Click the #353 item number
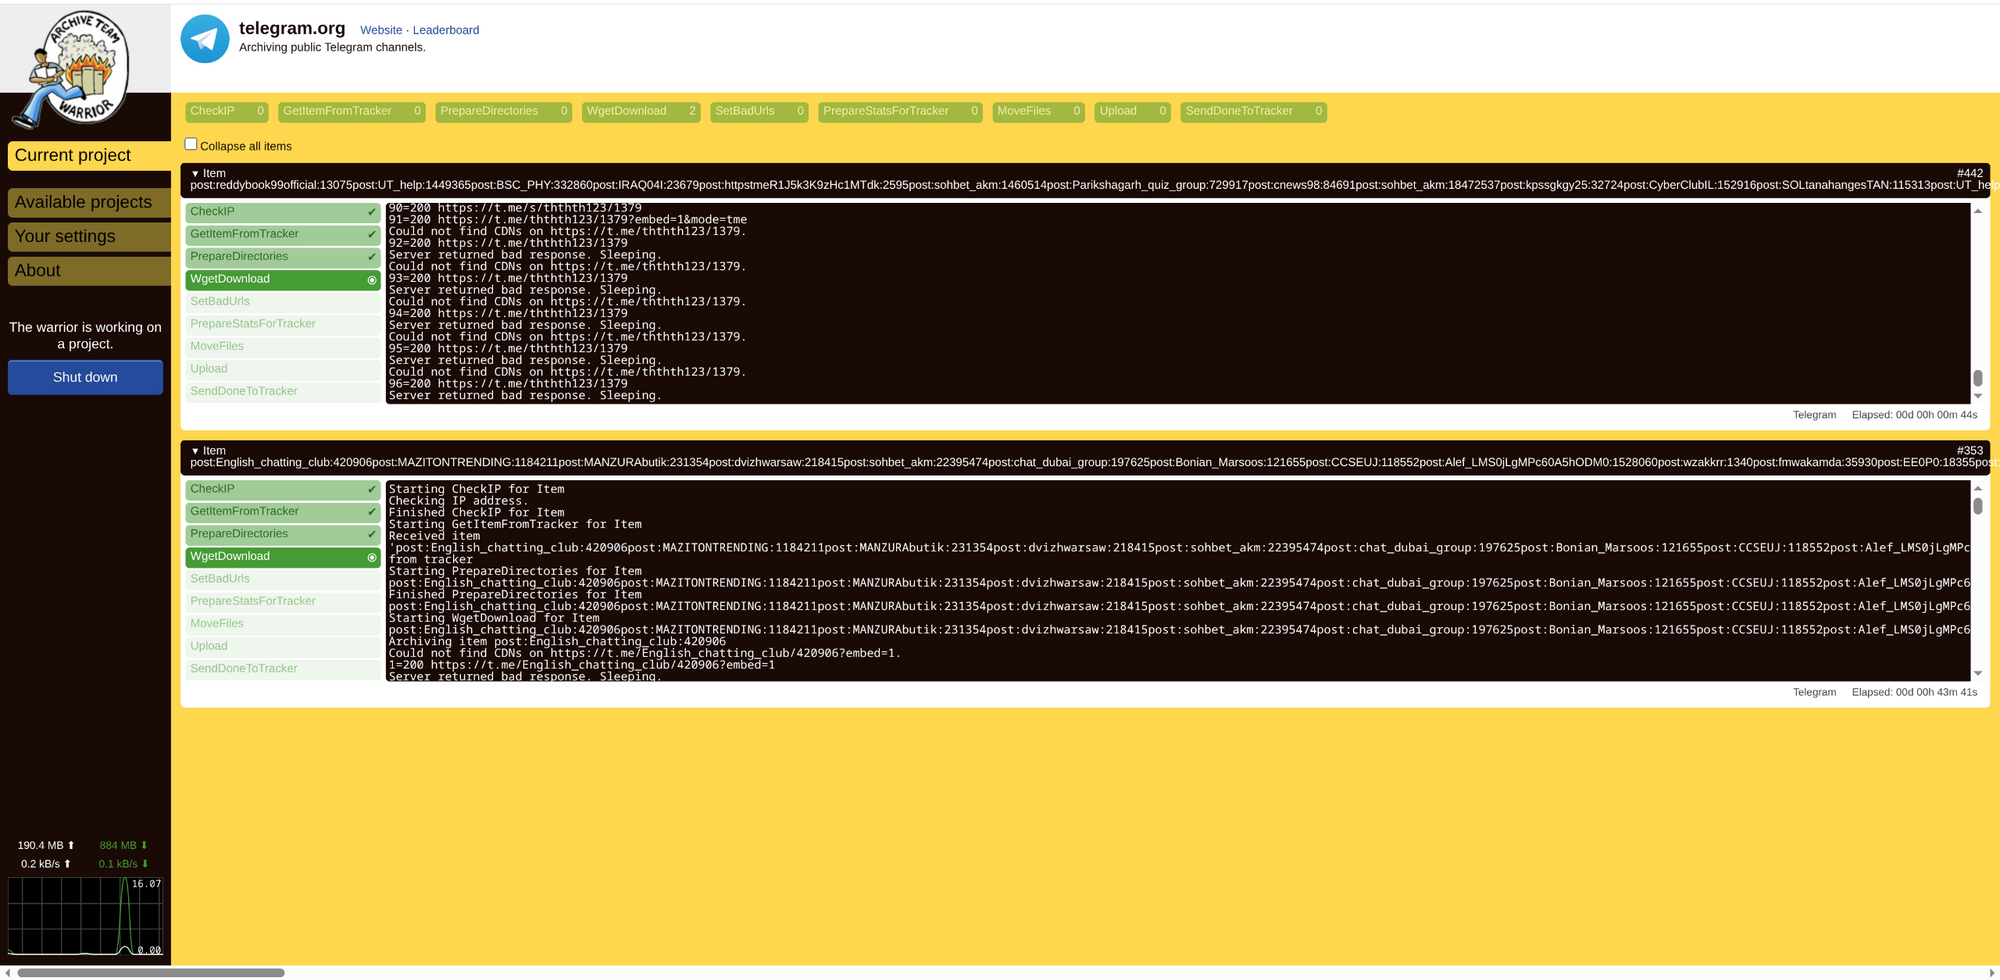The image size is (2000, 980). (1969, 451)
